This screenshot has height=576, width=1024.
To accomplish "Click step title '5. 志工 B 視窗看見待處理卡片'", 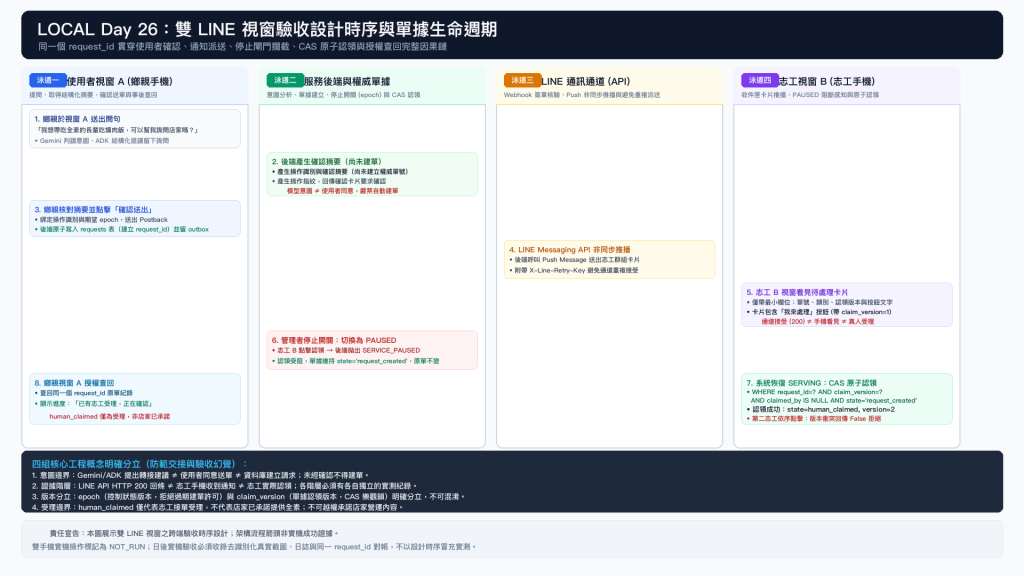I will (x=797, y=293).
